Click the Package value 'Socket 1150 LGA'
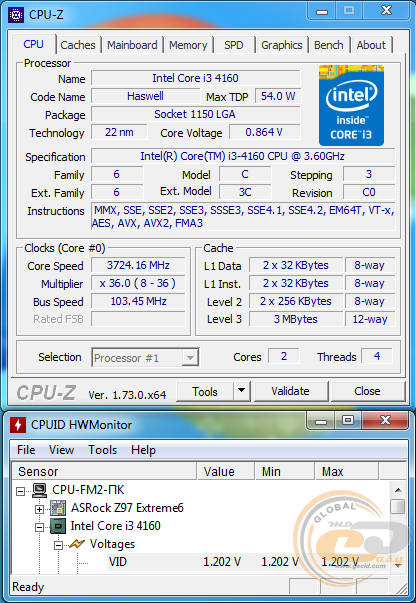 click(196, 114)
